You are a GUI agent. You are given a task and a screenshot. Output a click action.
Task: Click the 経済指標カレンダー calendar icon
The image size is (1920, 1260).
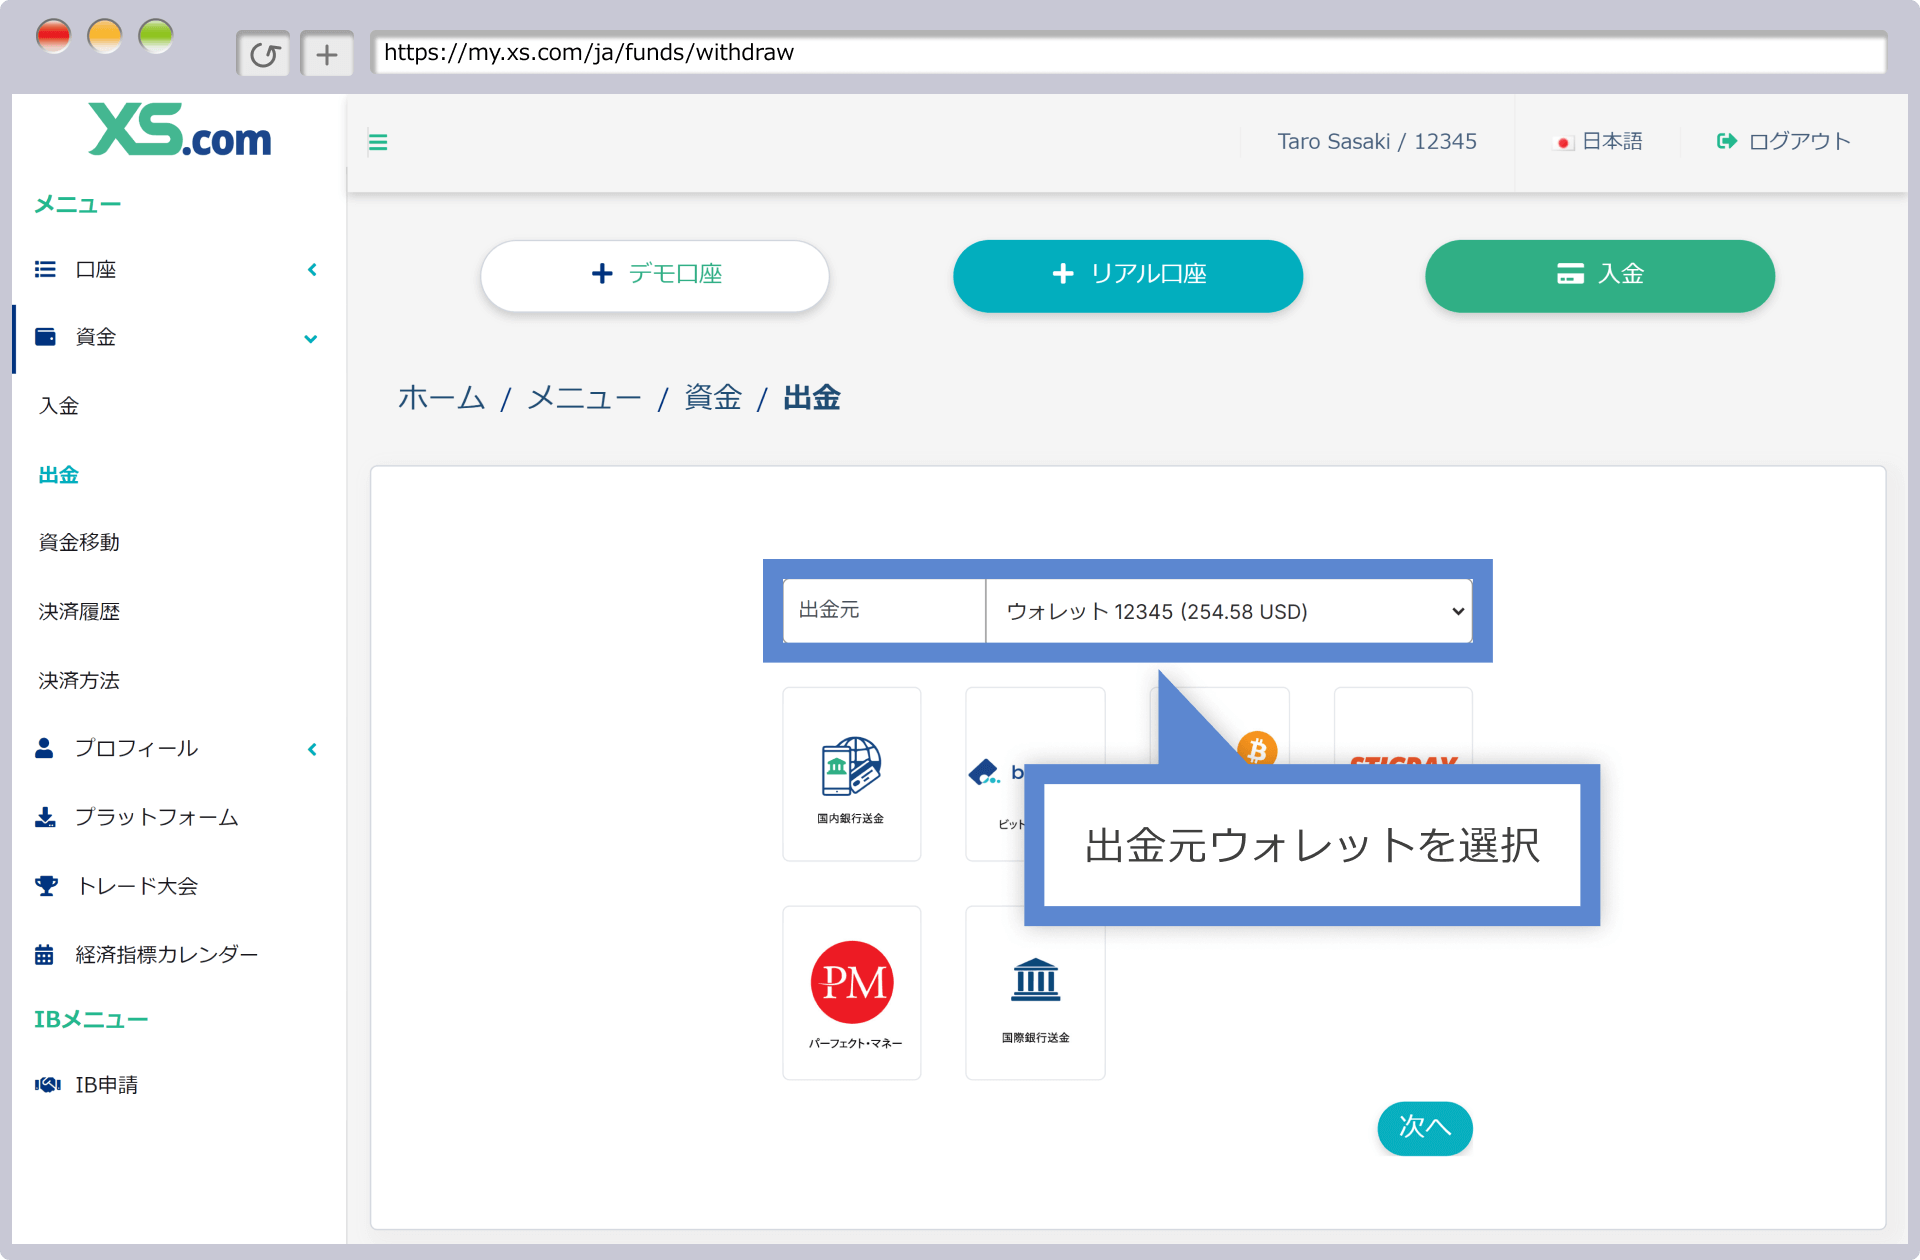tap(44, 955)
